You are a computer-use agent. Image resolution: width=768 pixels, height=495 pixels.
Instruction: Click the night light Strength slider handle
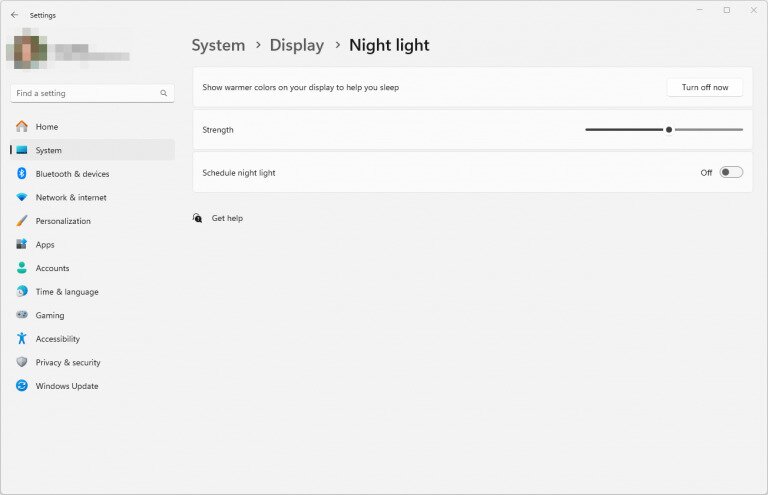point(669,130)
